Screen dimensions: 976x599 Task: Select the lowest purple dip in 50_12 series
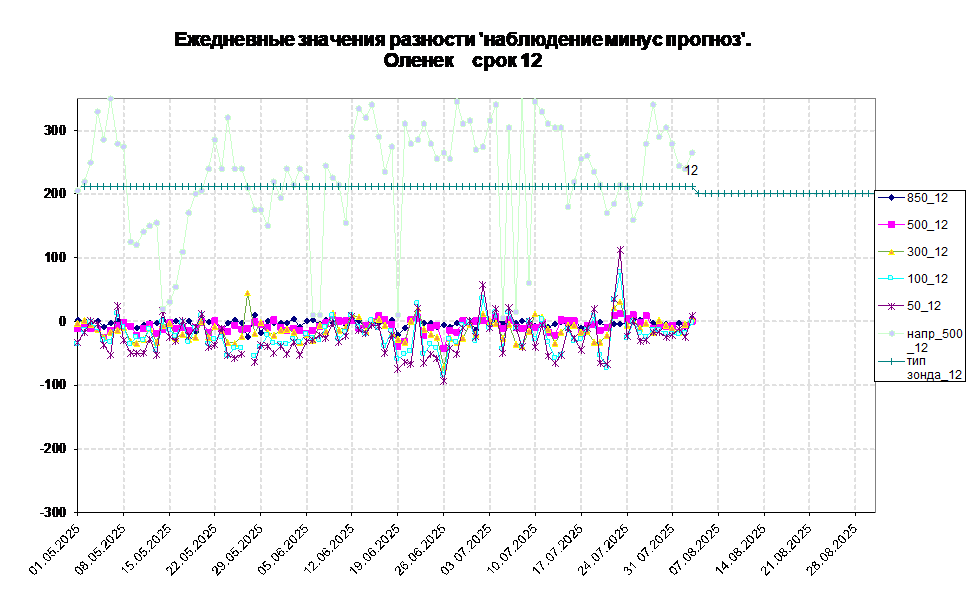pyautogui.click(x=443, y=381)
